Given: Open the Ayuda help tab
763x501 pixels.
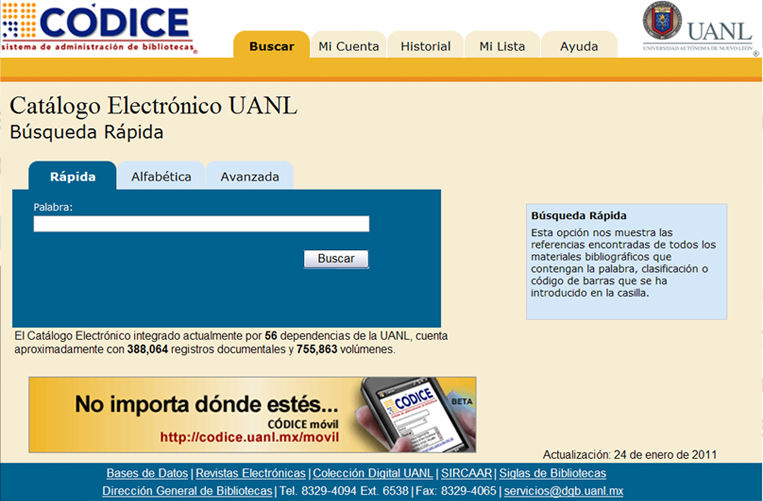Looking at the screenshot, I should tap(579, 46).
